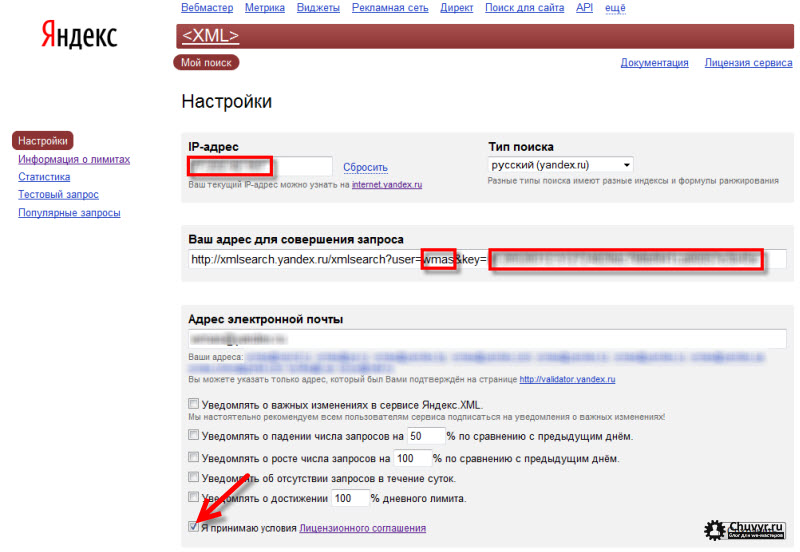Open Статистика sidebar link

coord(44,177)
